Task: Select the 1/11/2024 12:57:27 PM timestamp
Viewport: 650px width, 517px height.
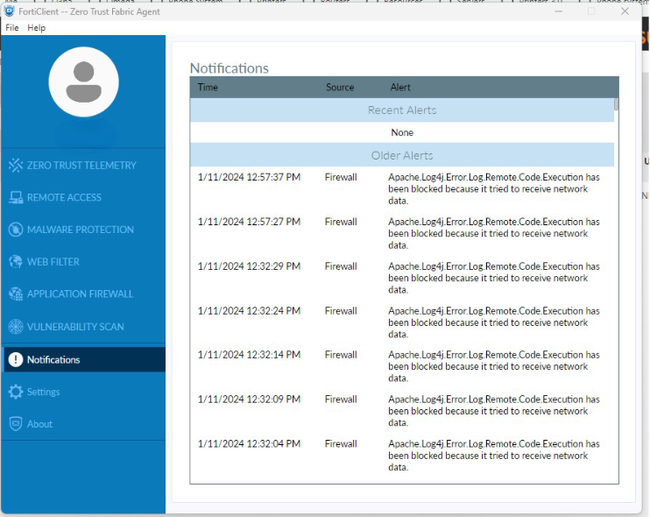Action: pos(249,222)
